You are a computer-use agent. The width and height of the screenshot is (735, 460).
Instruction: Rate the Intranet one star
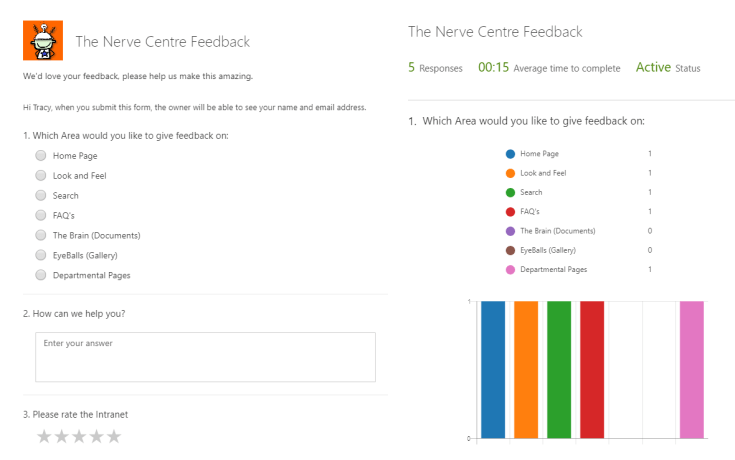coord(44,436)
